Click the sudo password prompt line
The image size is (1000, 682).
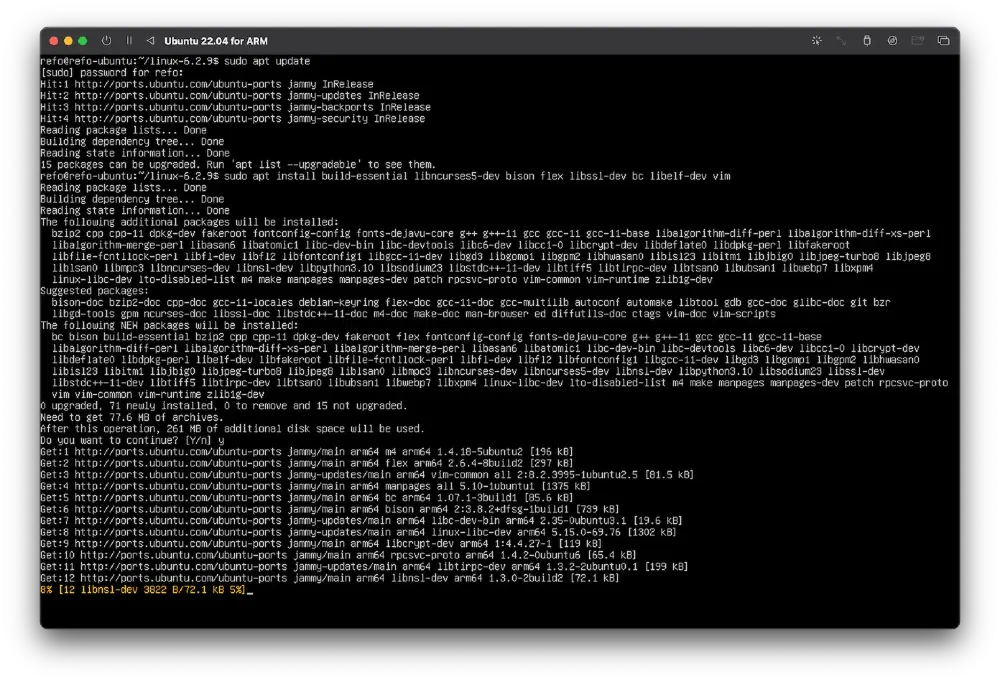pos(115,72)
